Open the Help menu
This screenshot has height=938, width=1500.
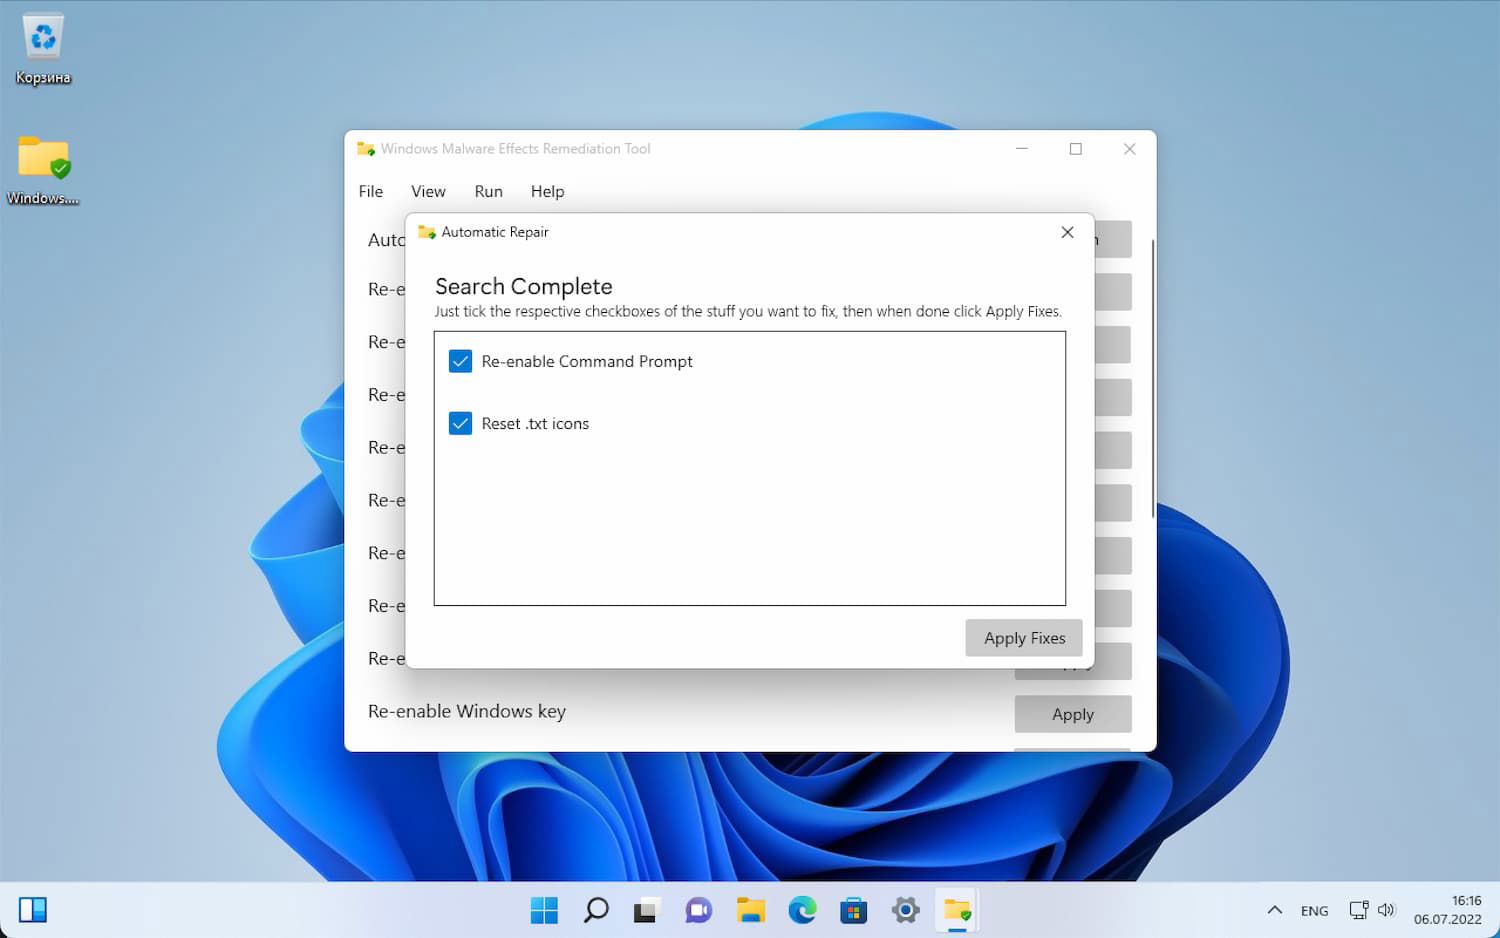[x=547, y=191]
